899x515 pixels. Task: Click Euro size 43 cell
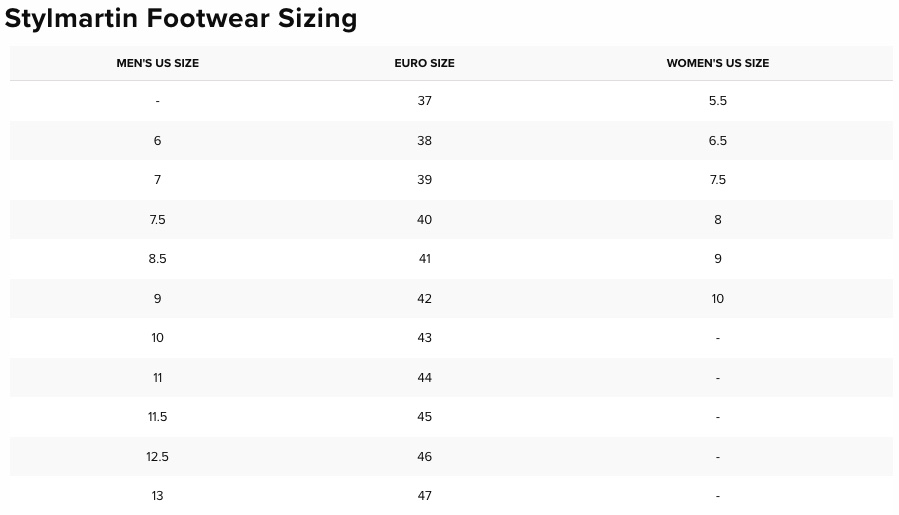pos(424,338)
